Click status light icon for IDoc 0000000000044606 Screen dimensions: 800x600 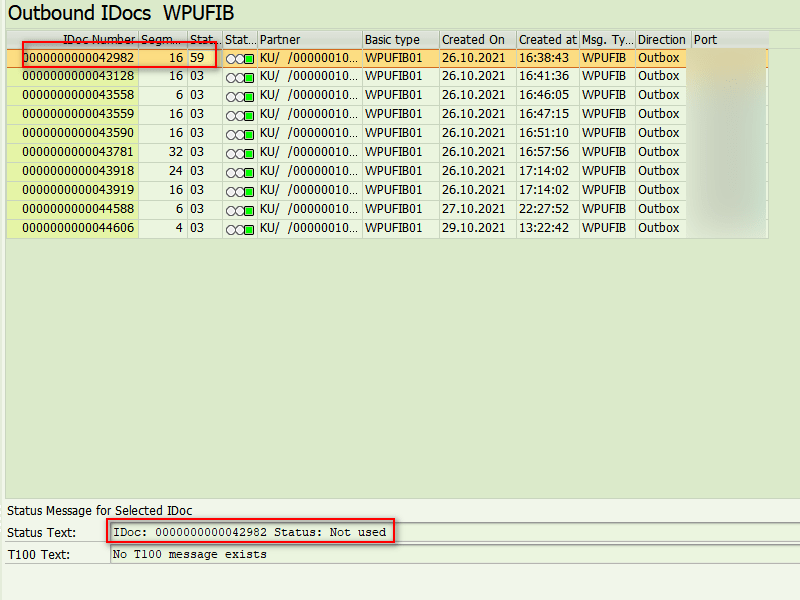(240, 229)
